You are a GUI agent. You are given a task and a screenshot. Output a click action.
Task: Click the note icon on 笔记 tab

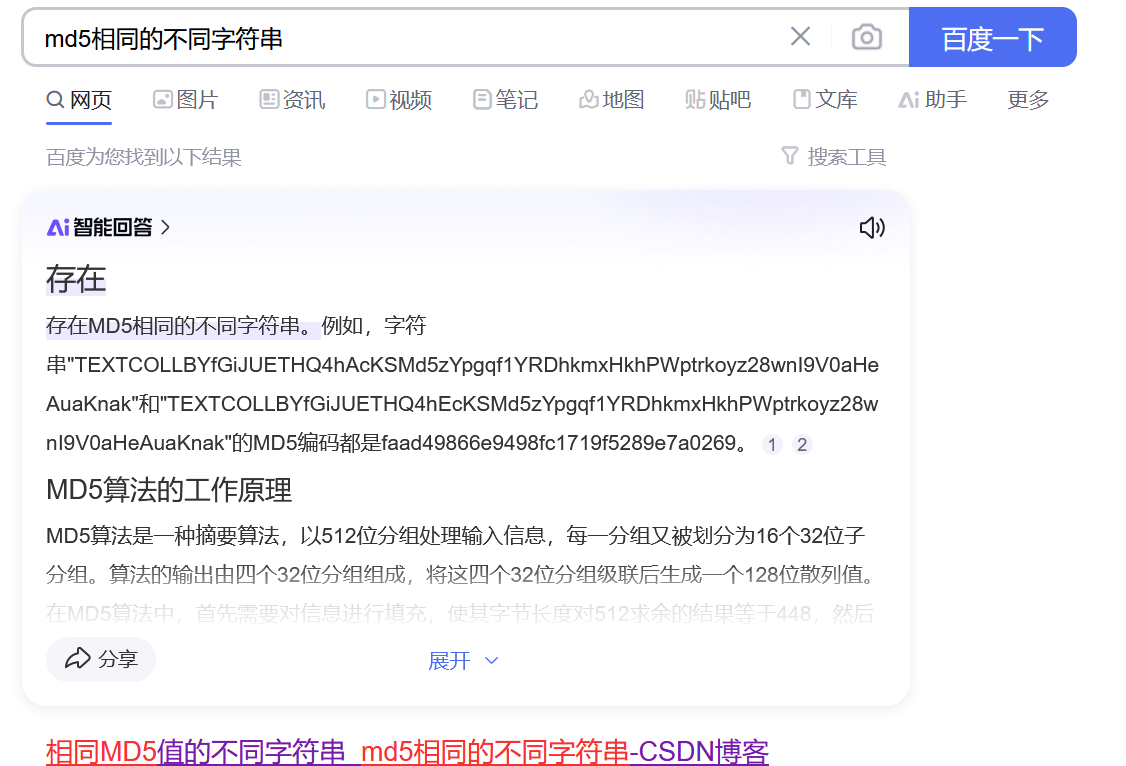coord(482,100)
